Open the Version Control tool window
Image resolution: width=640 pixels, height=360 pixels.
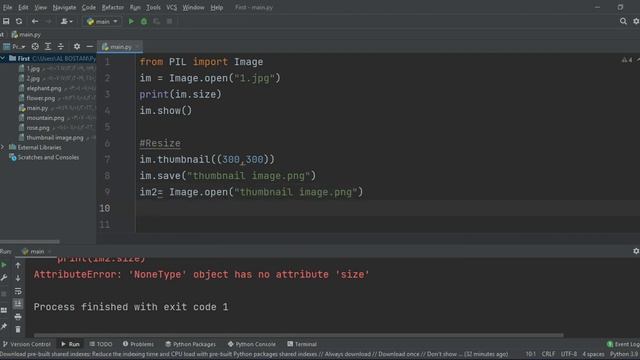pos(27,344)
